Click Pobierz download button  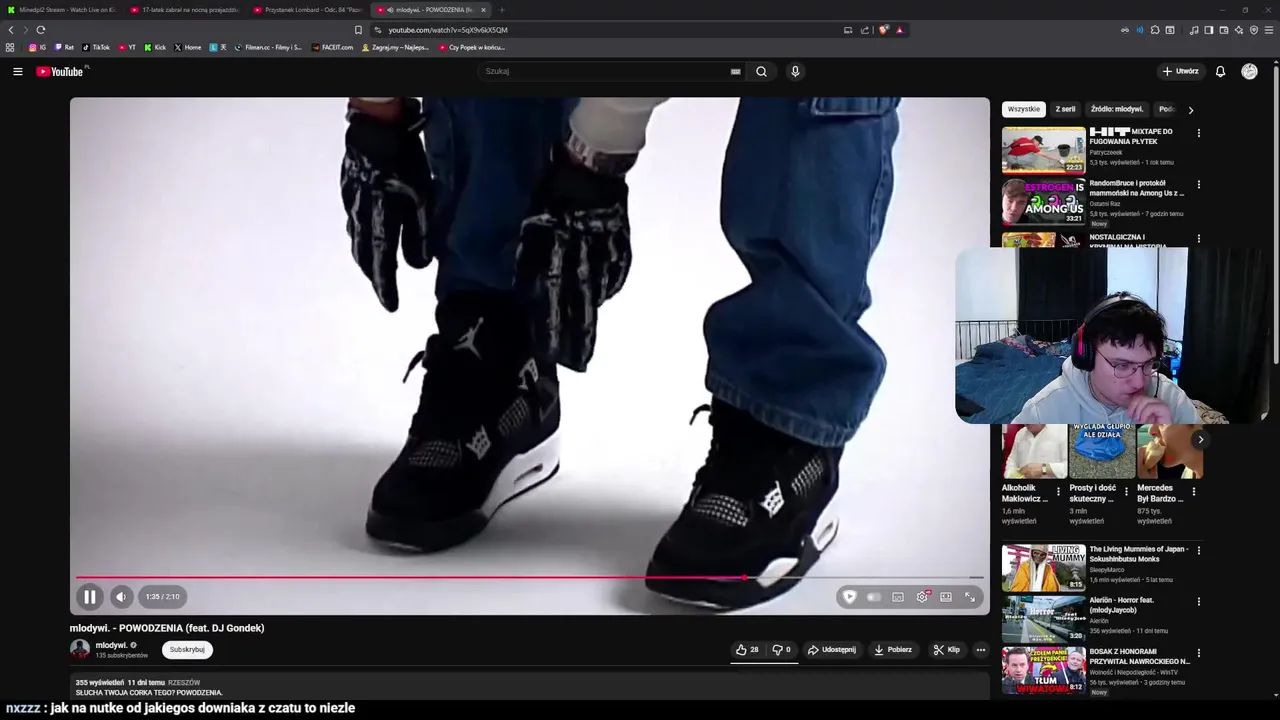point(893,649)
